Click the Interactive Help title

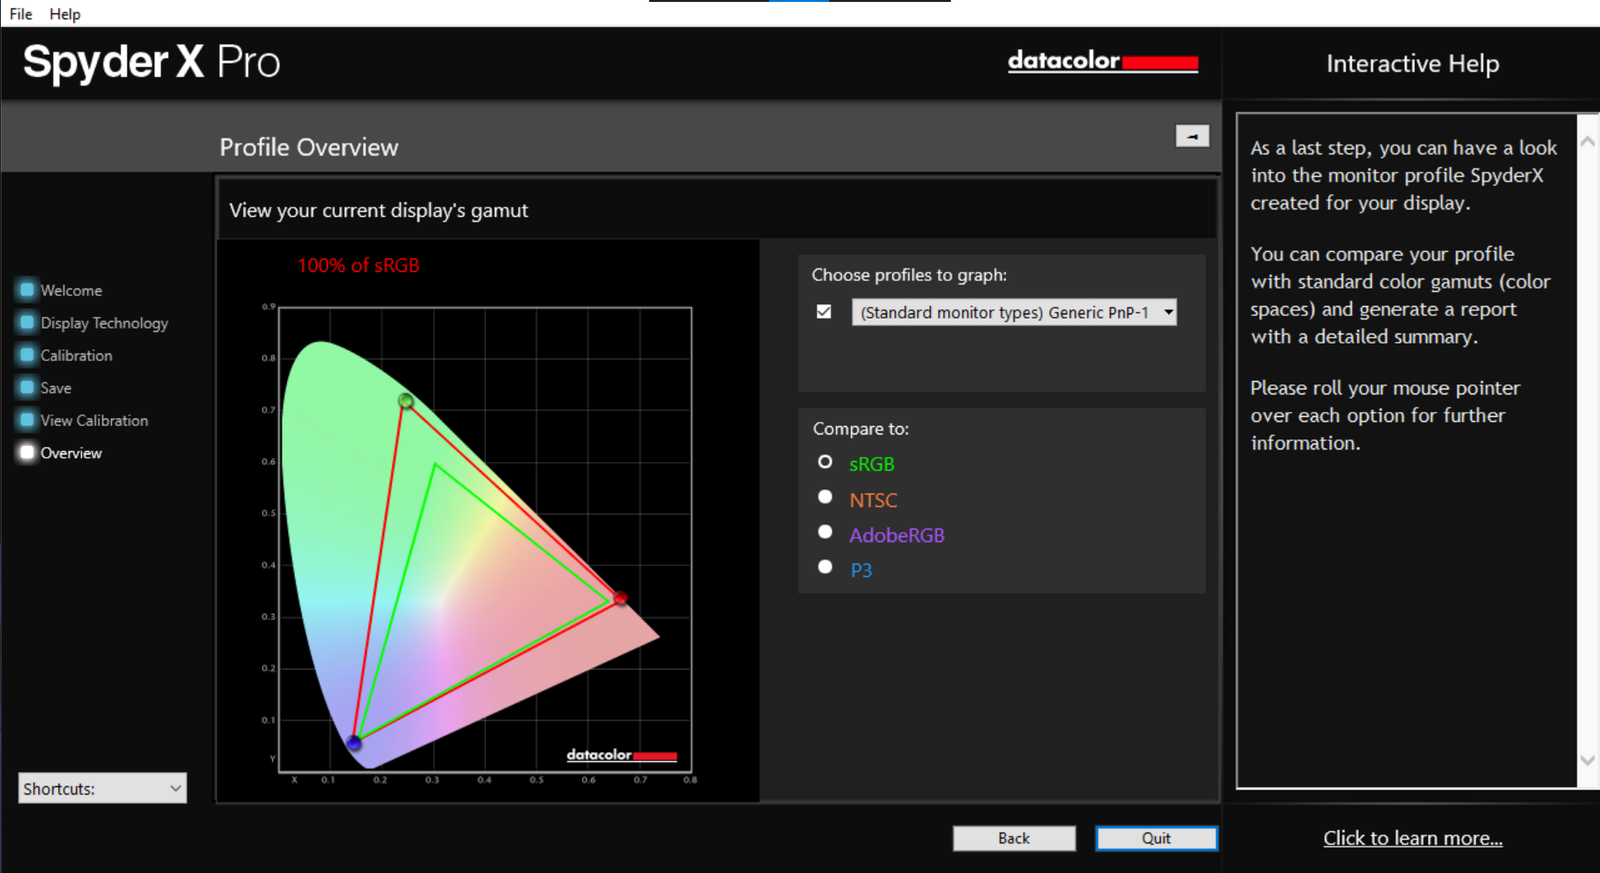coord(1413,64)
